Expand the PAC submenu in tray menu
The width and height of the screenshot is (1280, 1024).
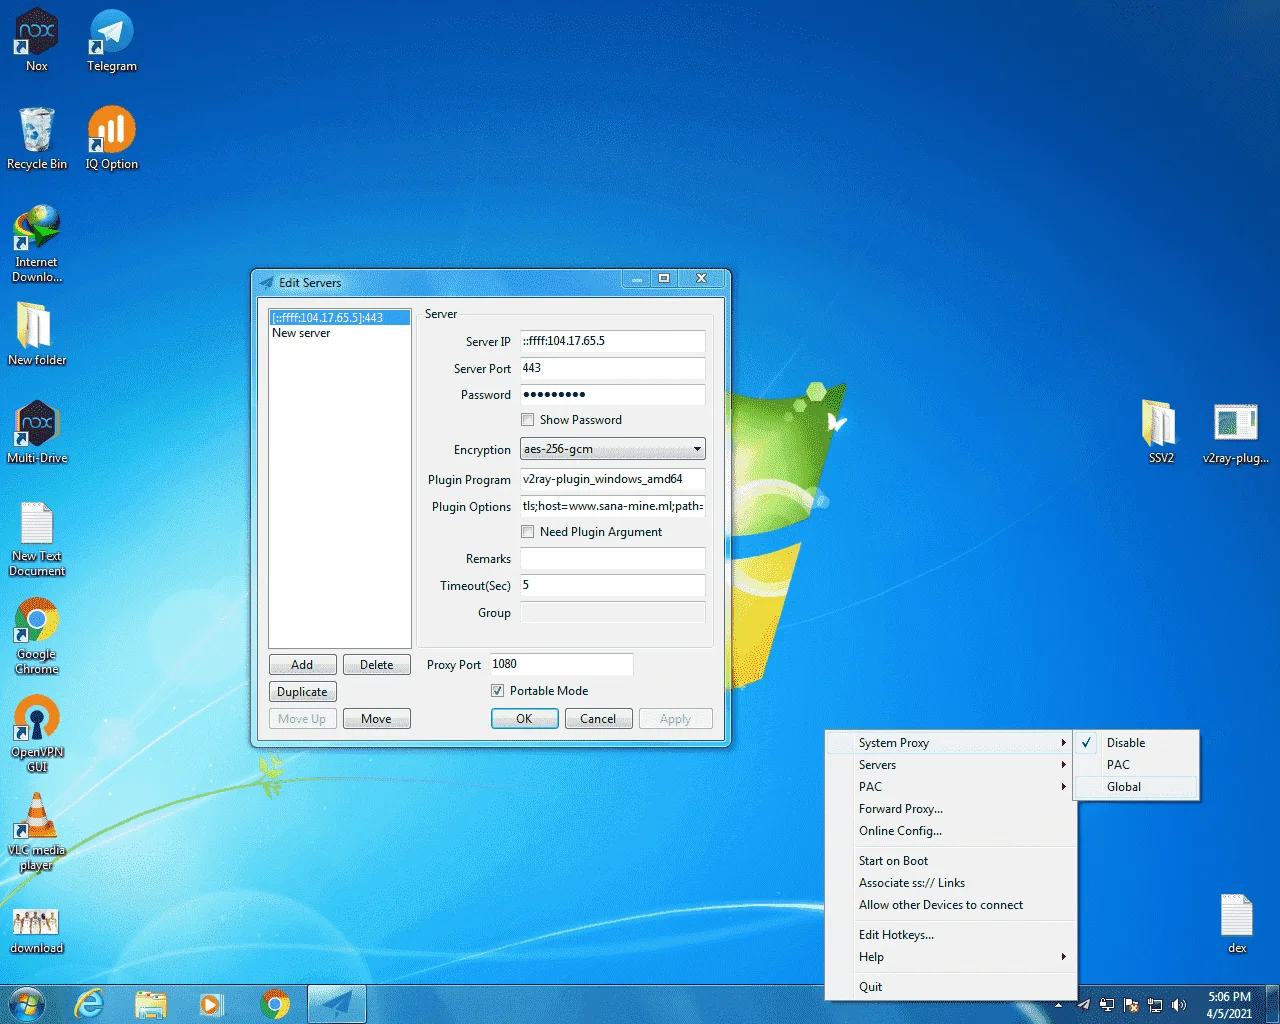click(951, 787)
